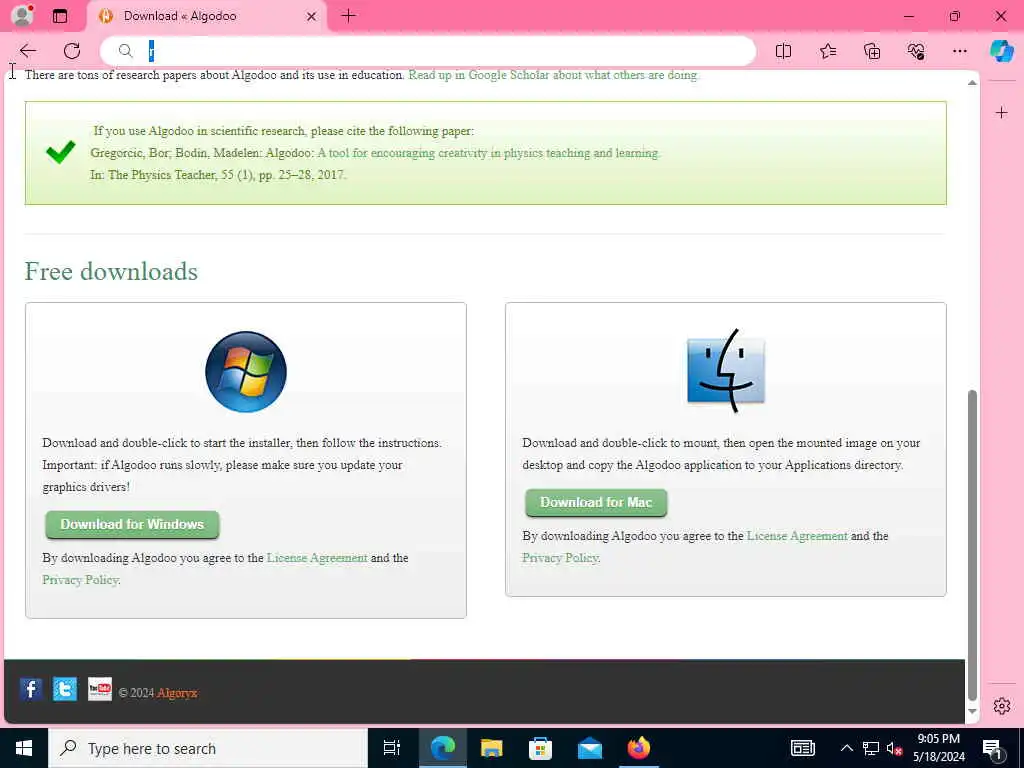This screenshot has height=768, width=1024.
Task: Open the Read up in Google Scholar link
Action: 552,75
